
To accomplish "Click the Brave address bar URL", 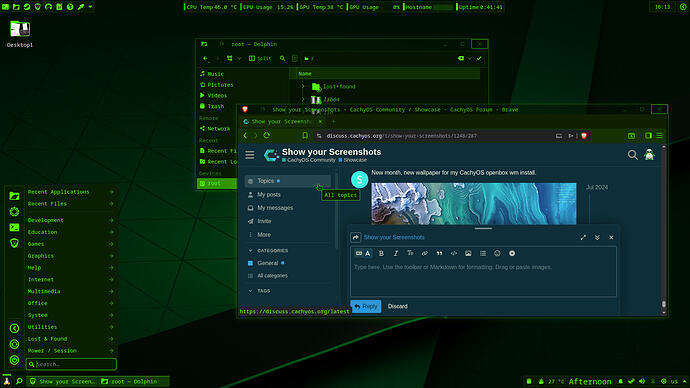I will [401, 136].
